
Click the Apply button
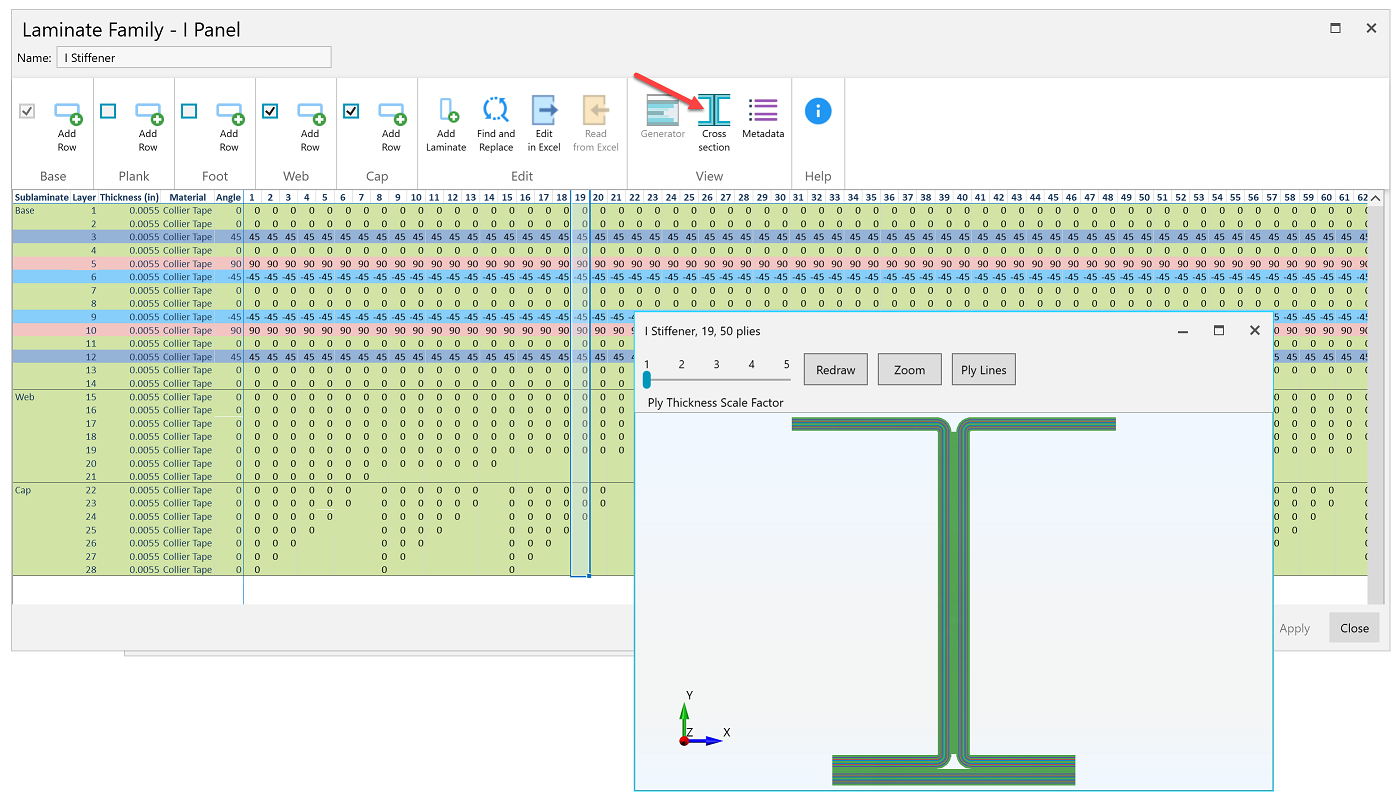(1294, 628)
